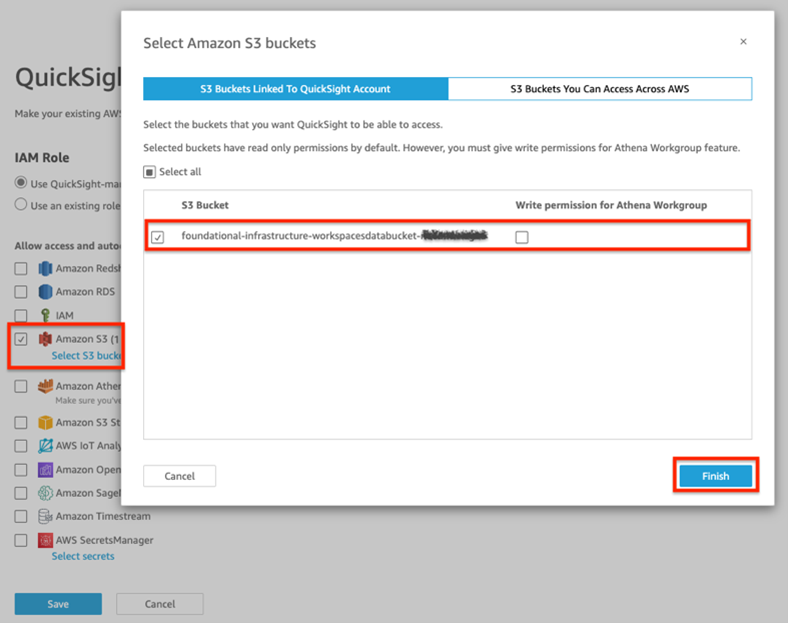
Task: Click Cancel on the QuickSight page
Action: click(160, 604)
